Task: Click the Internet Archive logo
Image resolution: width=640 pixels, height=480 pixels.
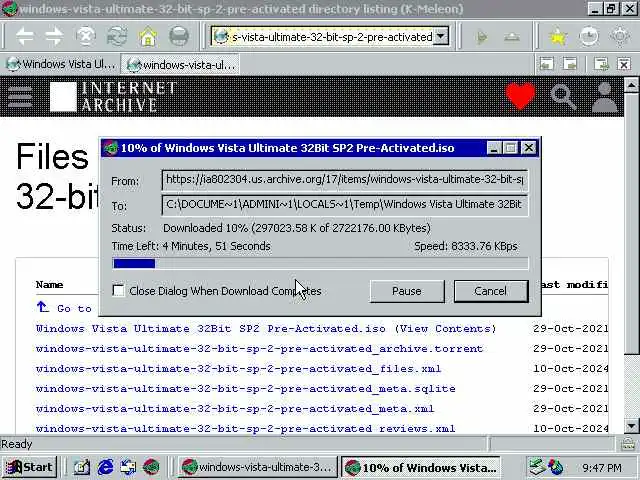Action: [x=113, y=97]
